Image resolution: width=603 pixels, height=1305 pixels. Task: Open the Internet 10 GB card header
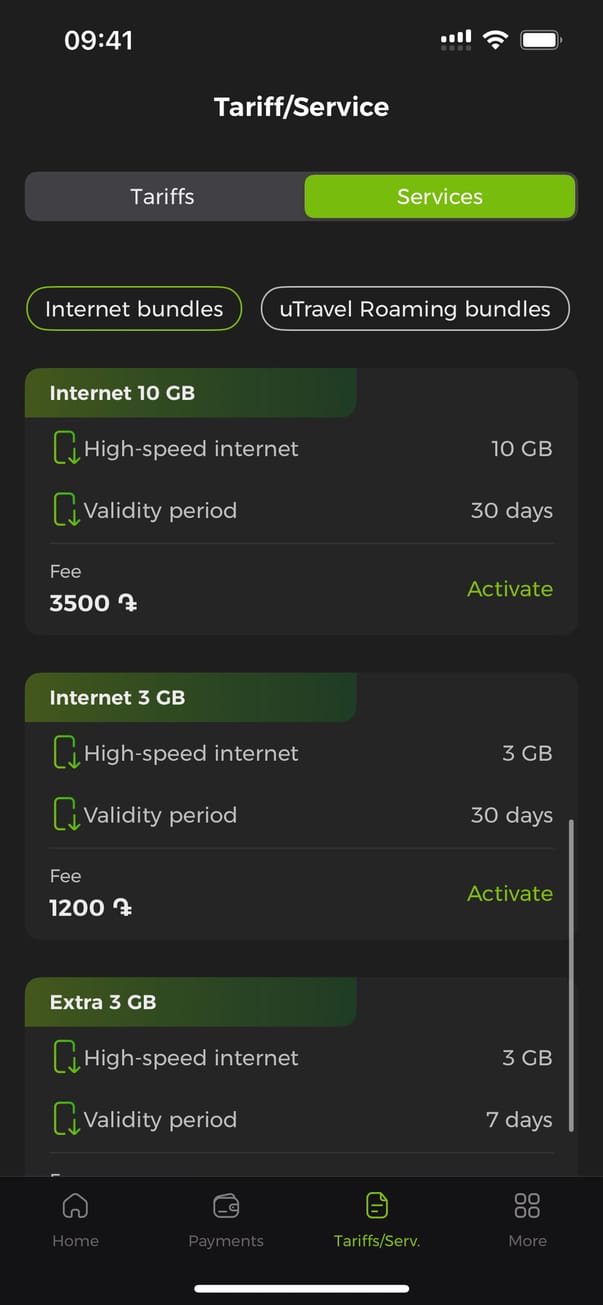(x=190, y=393)
